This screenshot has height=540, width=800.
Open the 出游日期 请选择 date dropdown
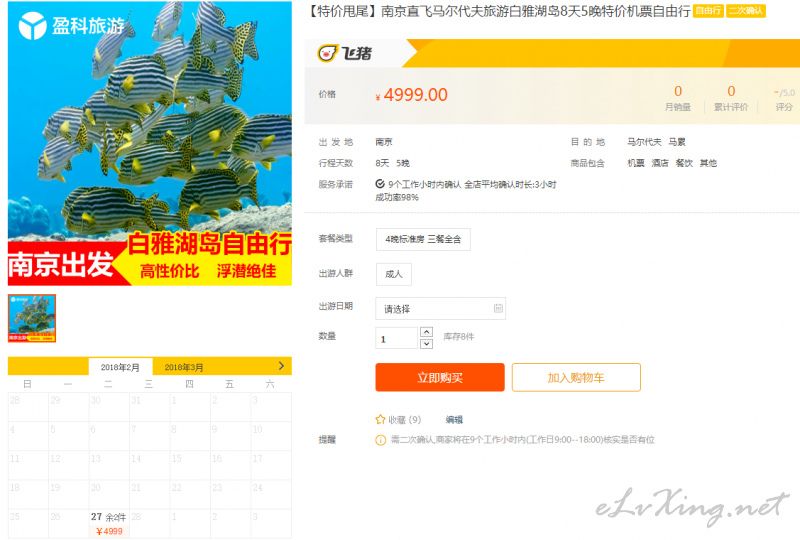coord(440,308)
